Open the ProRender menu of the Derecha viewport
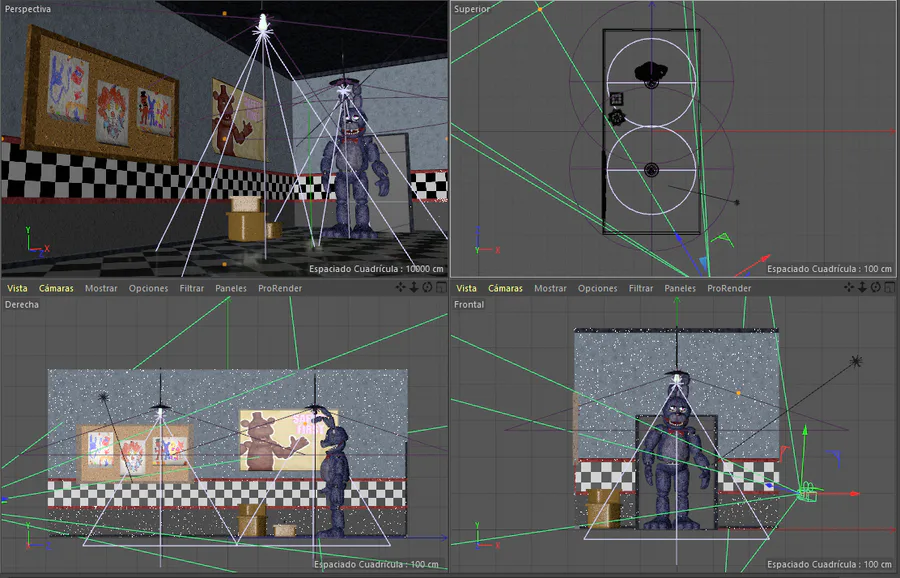 280,288
